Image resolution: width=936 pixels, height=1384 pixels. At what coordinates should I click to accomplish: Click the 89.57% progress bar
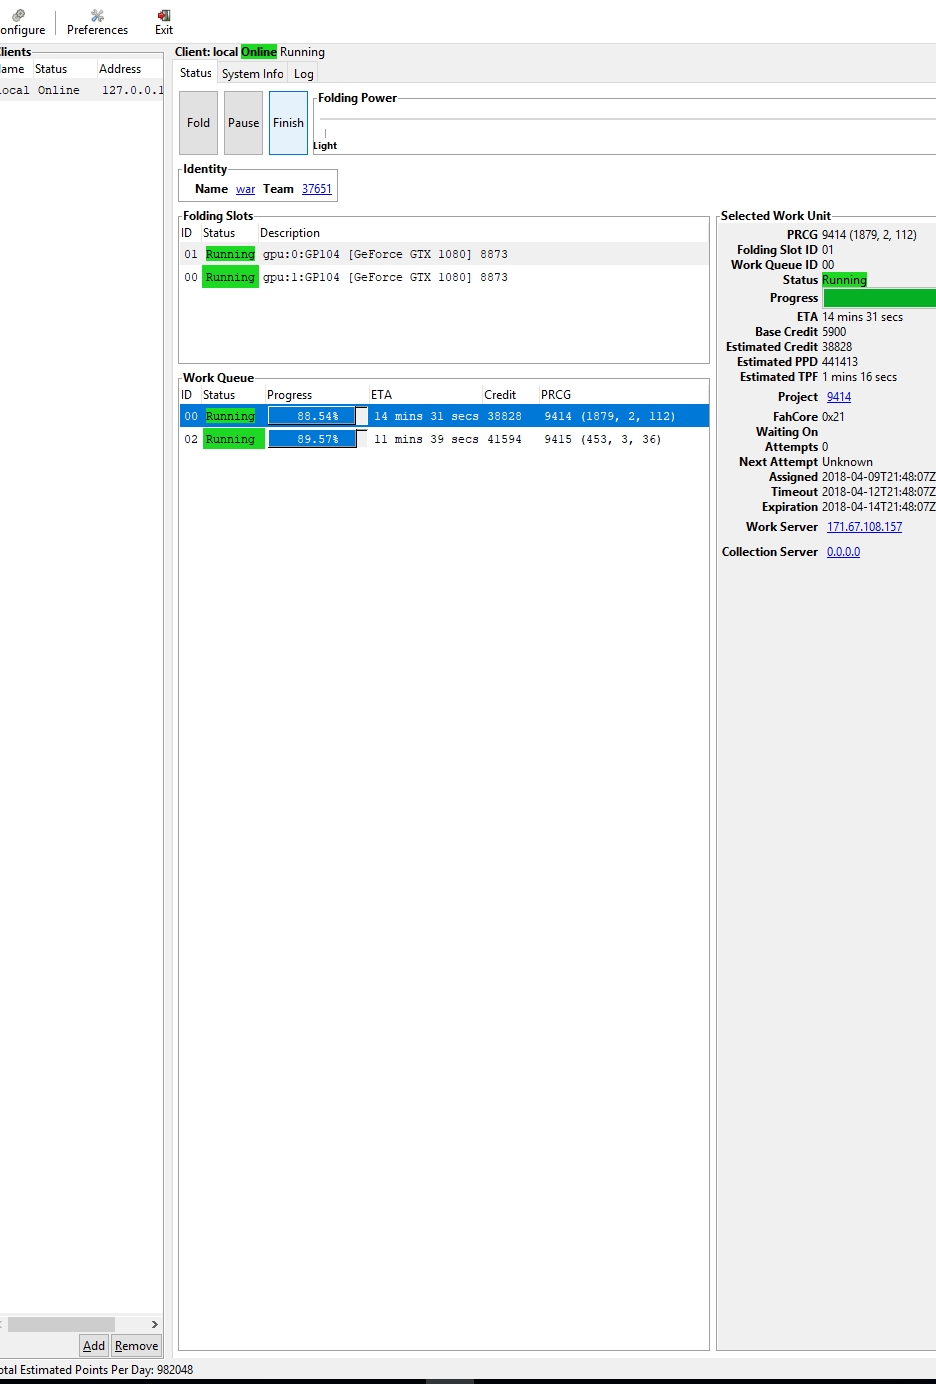(x=317, y=439)
